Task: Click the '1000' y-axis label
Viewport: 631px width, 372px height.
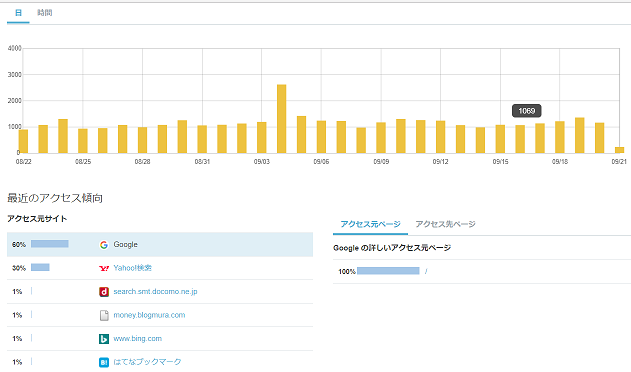Action: [14, 127]
